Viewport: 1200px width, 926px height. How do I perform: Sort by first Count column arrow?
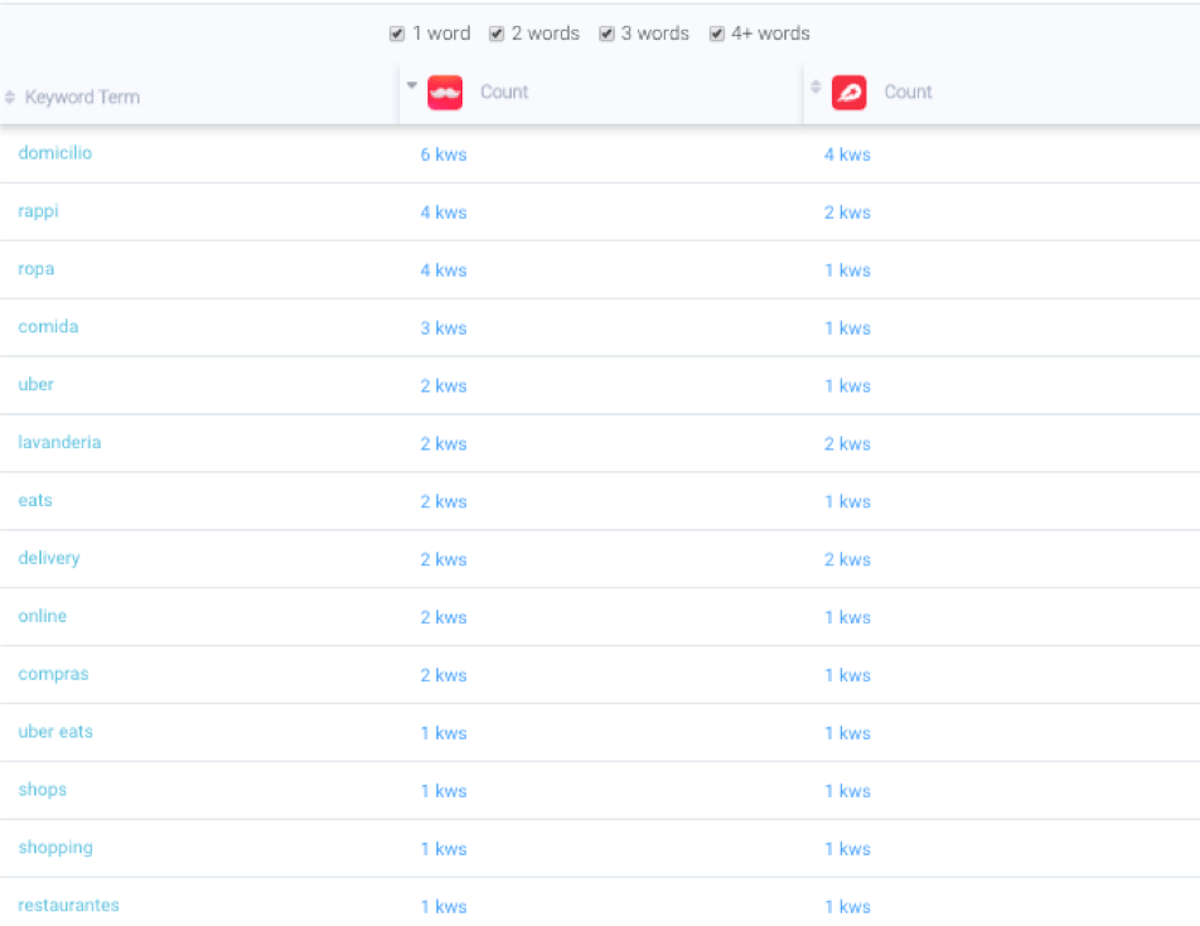point(411,86)
